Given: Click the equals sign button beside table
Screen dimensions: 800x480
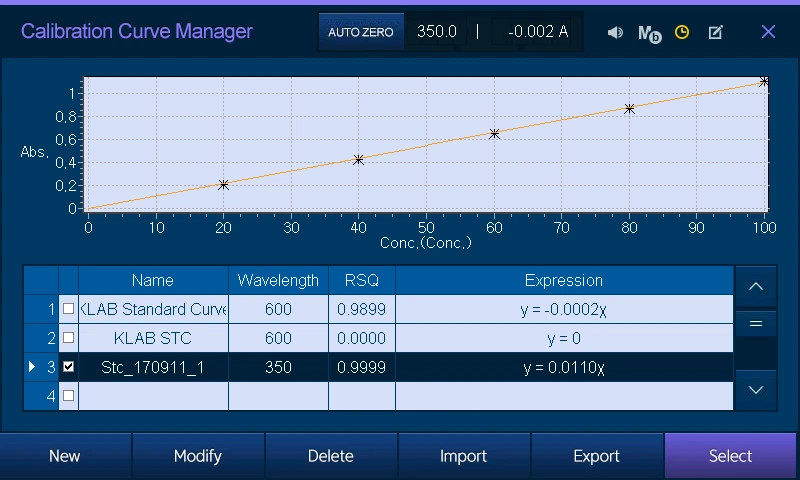Looking at the screenshot, I should click(755, 324).
